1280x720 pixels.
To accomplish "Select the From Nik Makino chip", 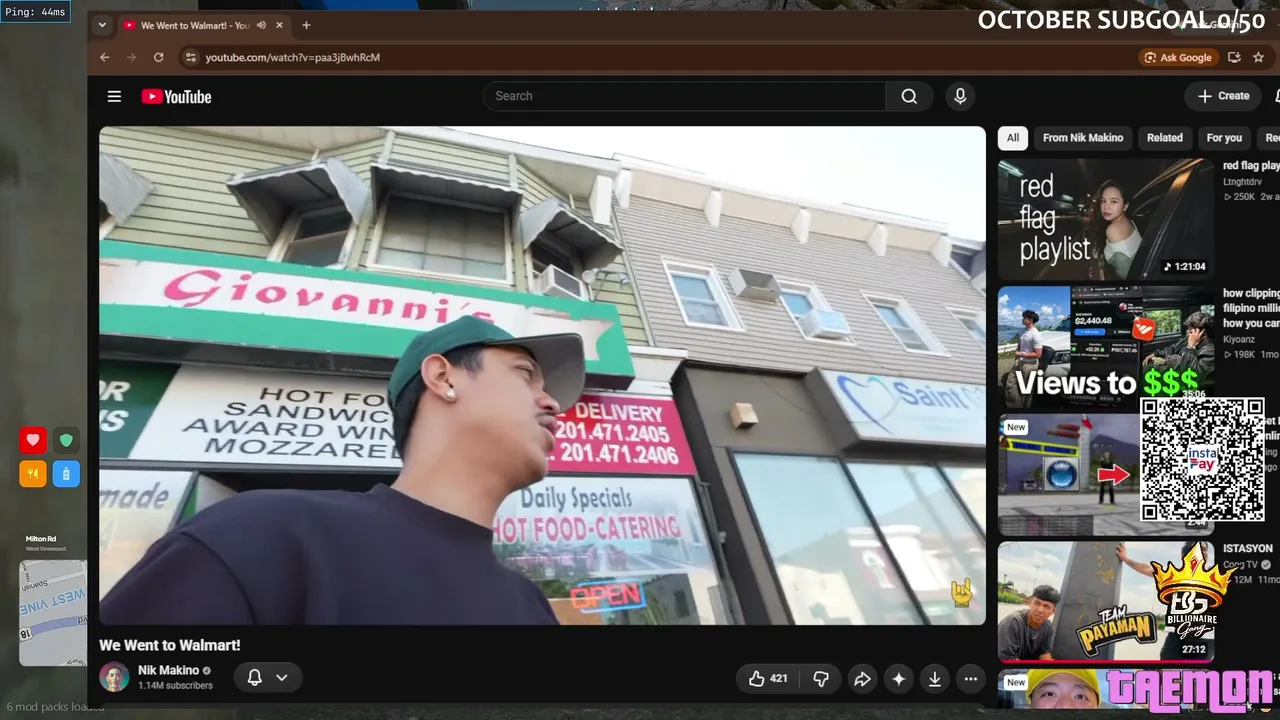I will pos(1083,138).
